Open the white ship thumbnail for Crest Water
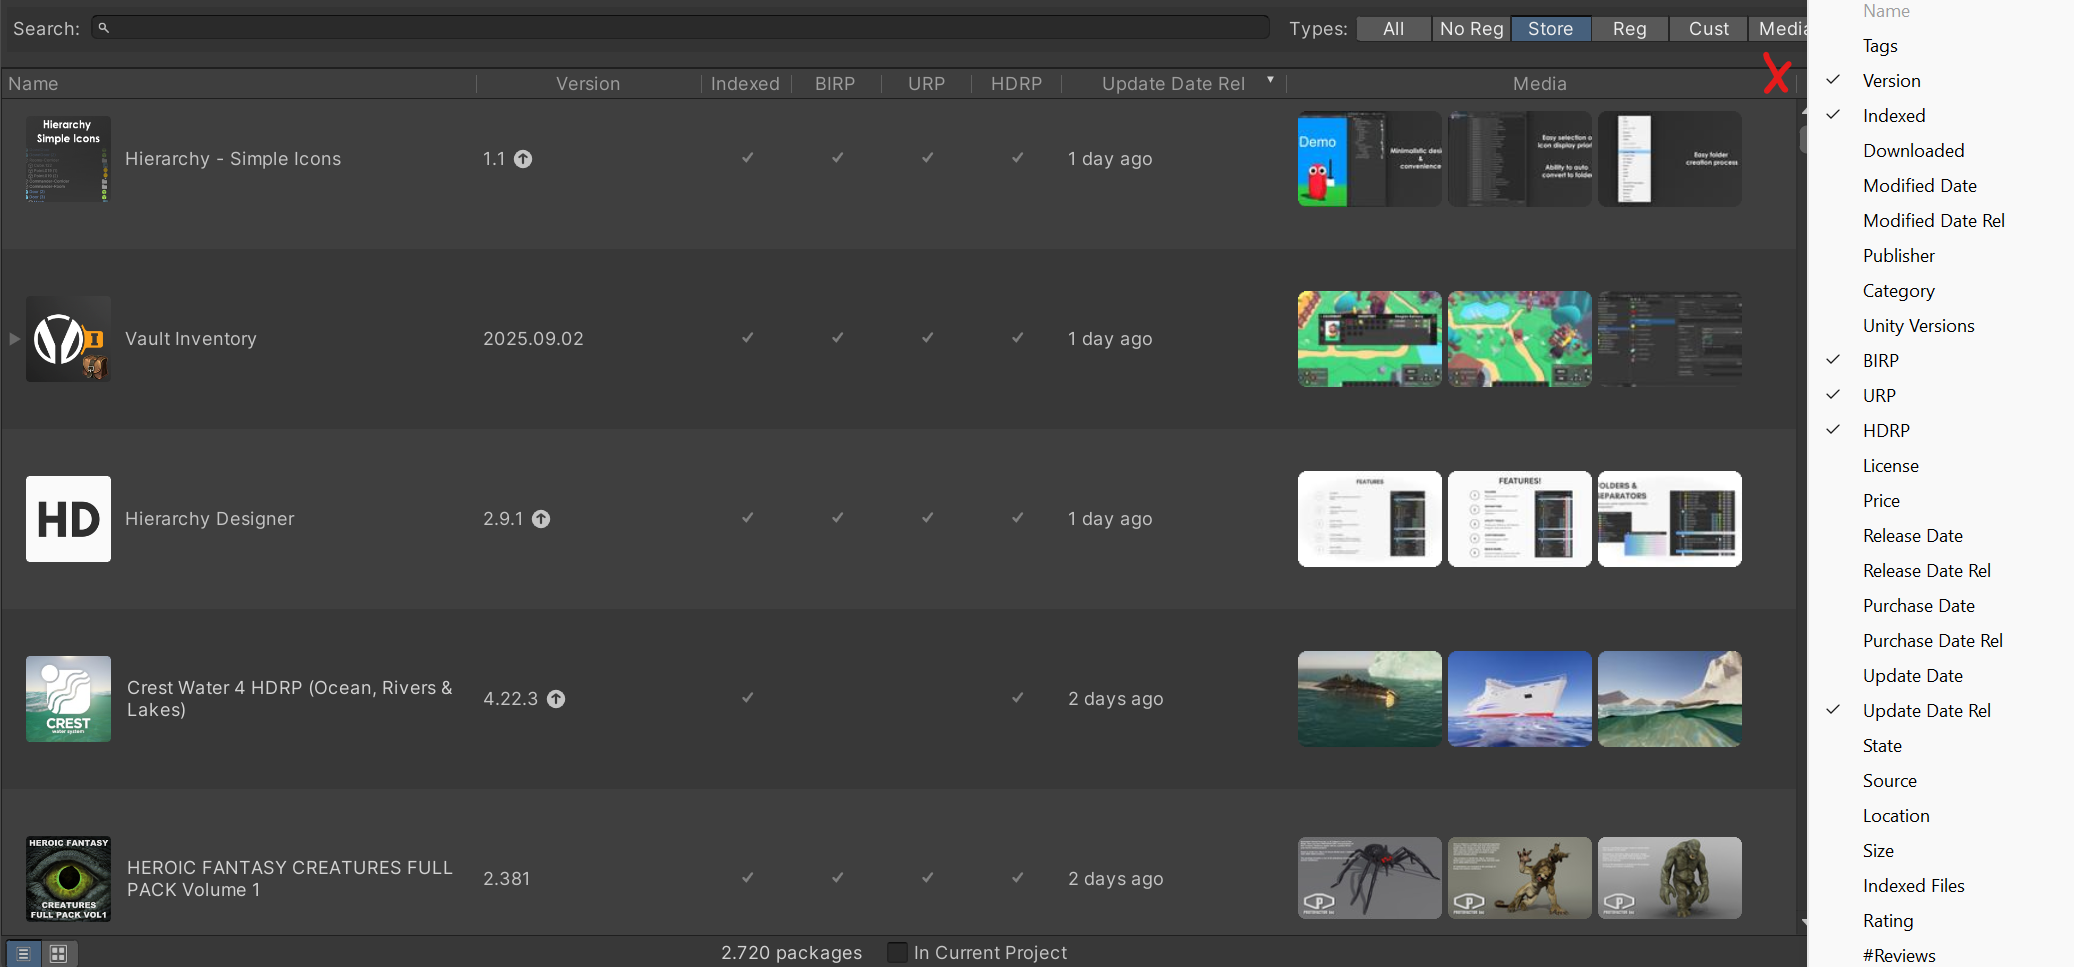The width and height of the screenshot is (2074, 967). click(x=1520, y=699)
